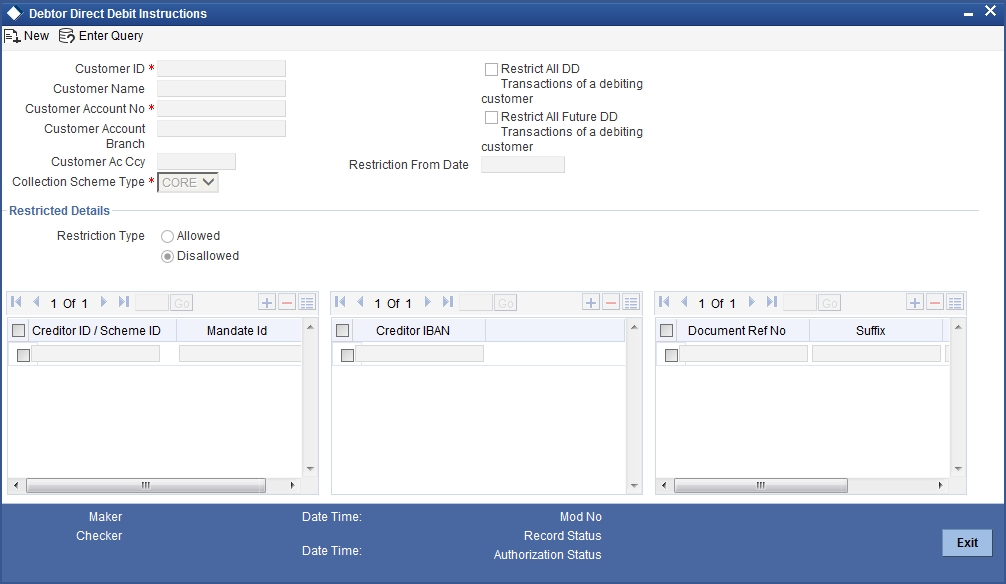Viewport: 1006px width, 584px height.
Task: Click the Customer Account Branch field
Action: (x=221, y=128)
